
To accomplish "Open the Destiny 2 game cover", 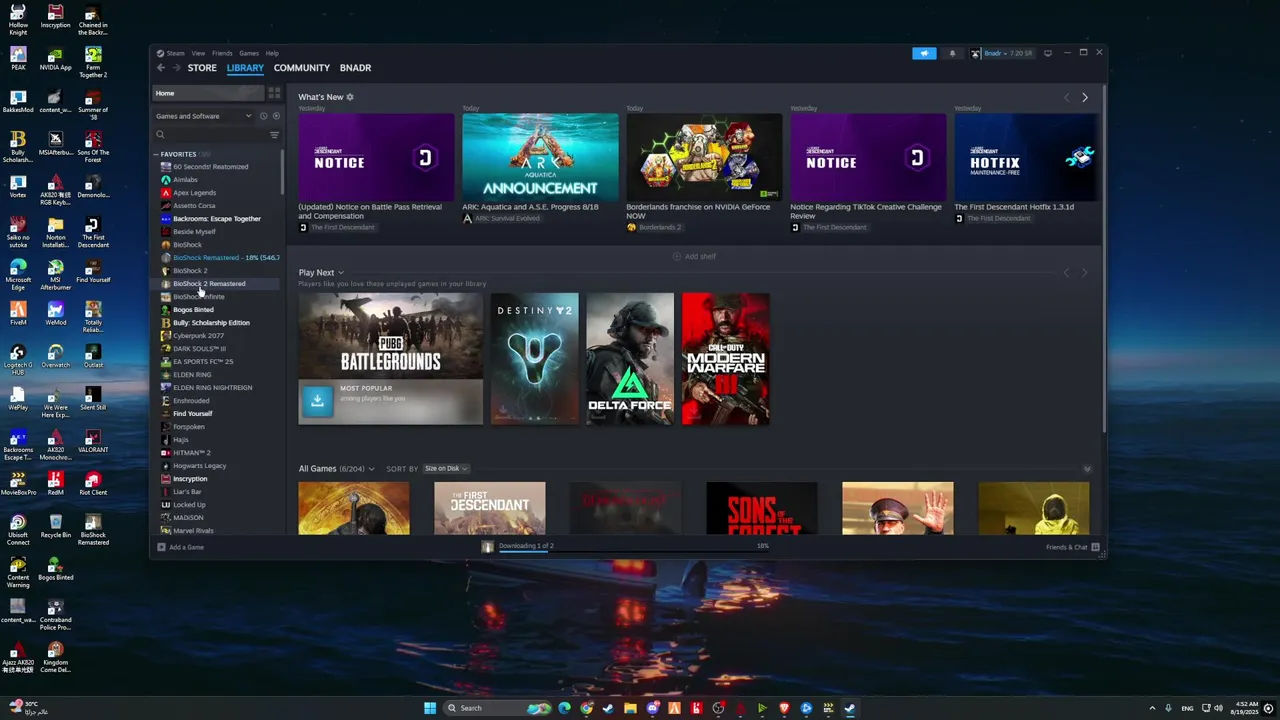I will pos(534,359).
